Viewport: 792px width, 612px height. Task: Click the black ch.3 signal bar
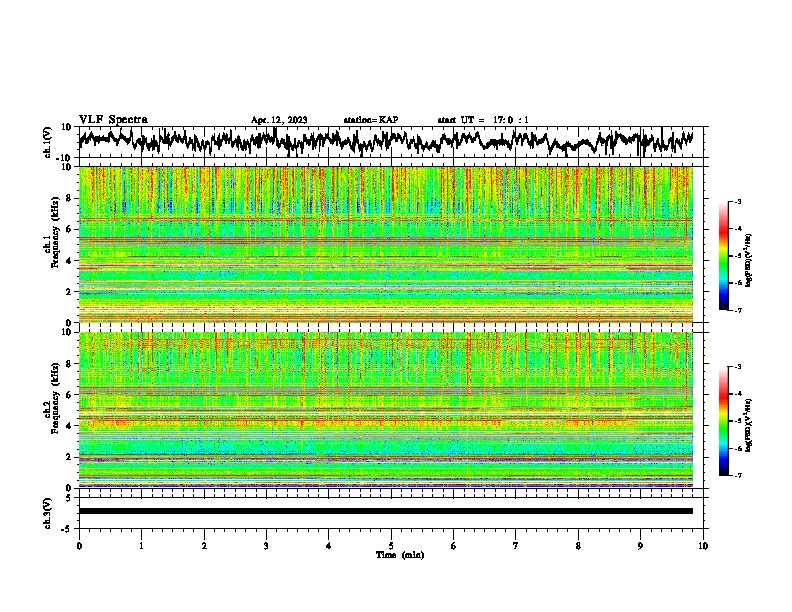pyautogui.click(x=386, y=511)
